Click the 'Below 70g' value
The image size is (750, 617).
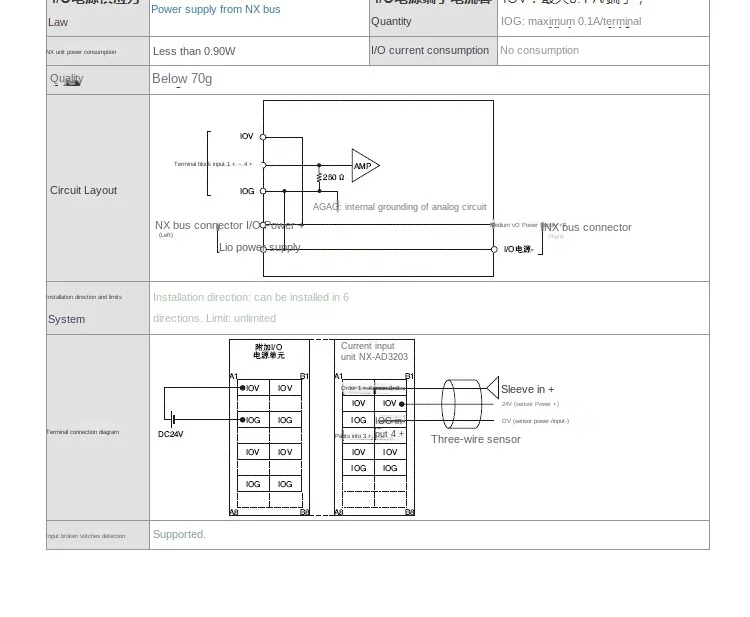pos(182,79)
